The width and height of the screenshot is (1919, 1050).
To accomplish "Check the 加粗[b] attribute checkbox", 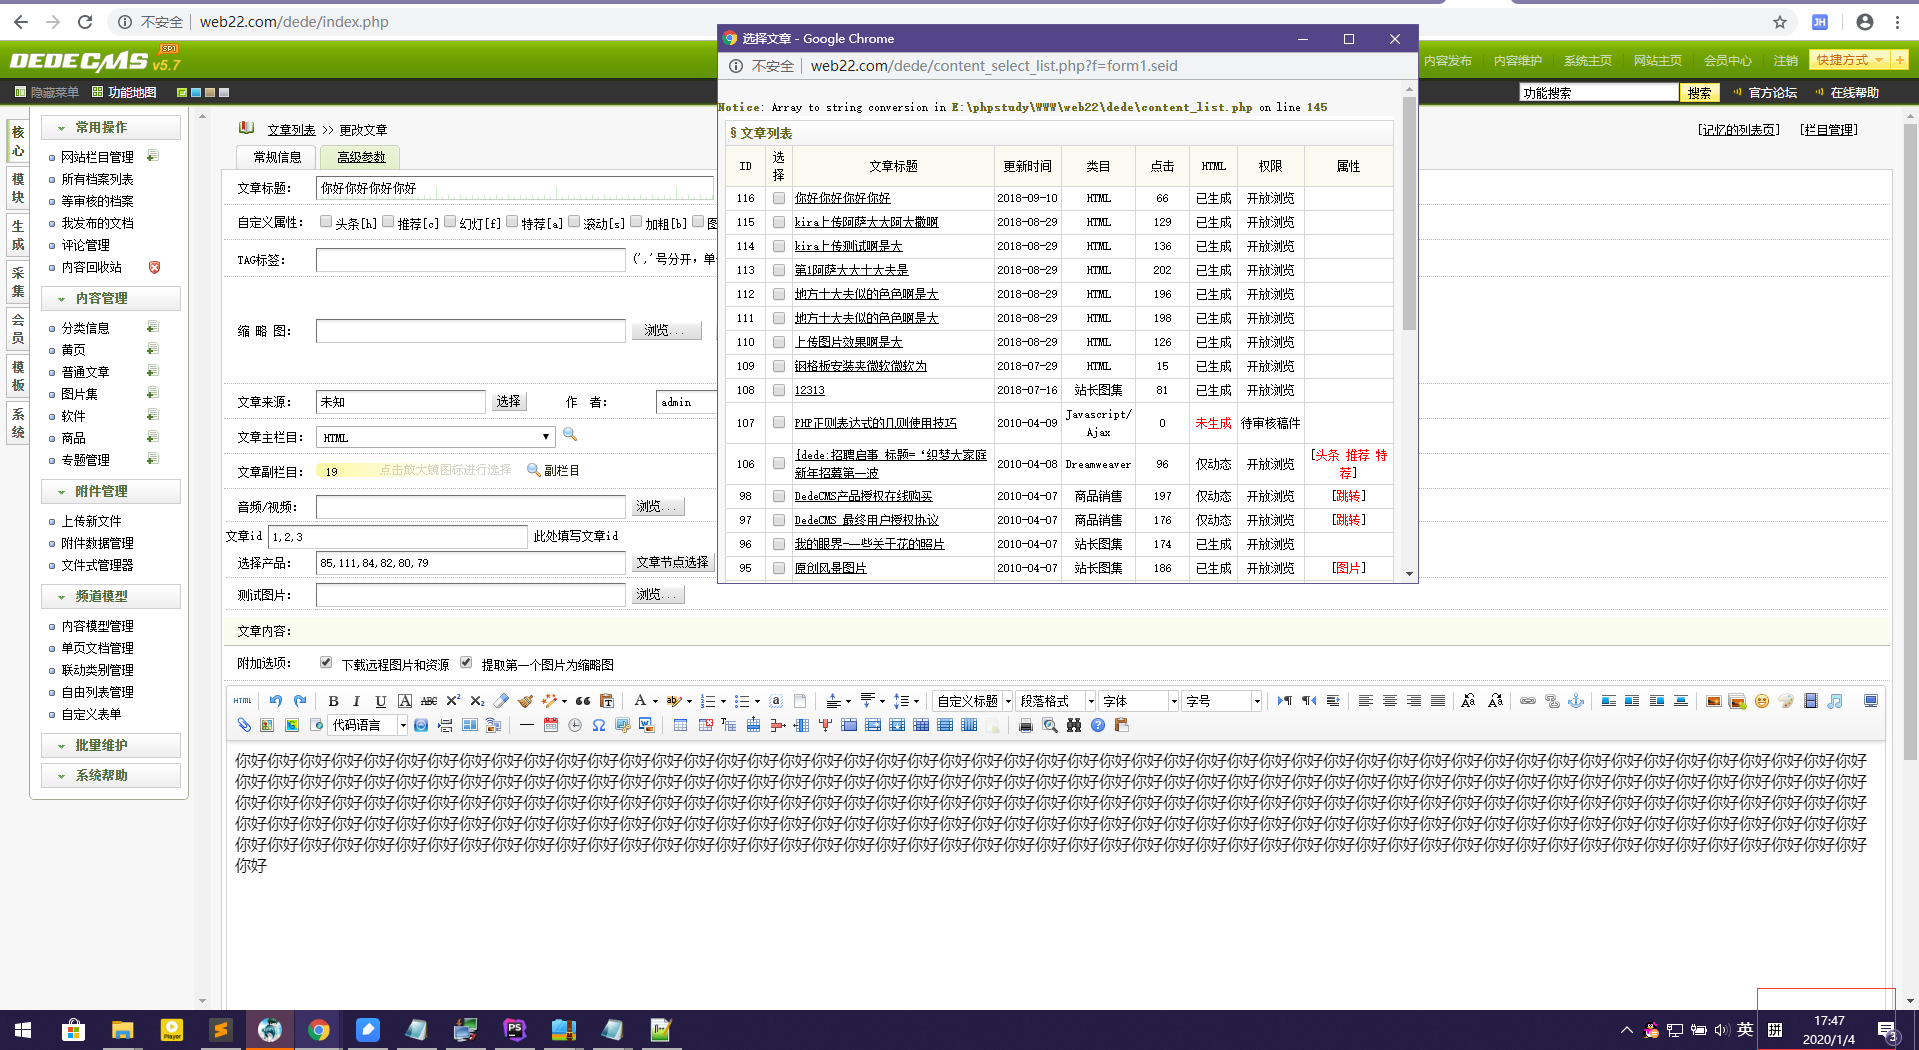I will click(636, 222).
